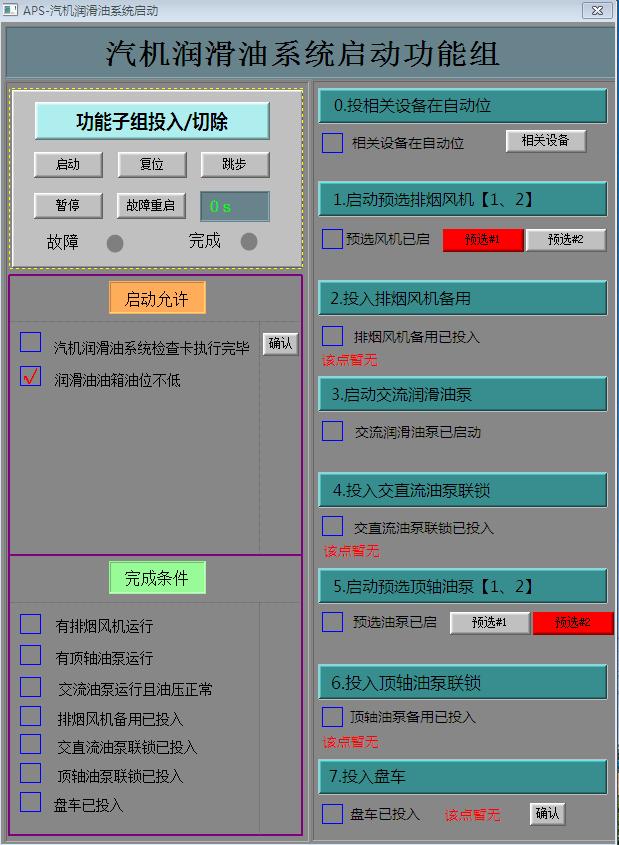Open the 相关设备 button
619x845 pixels.
545,141
